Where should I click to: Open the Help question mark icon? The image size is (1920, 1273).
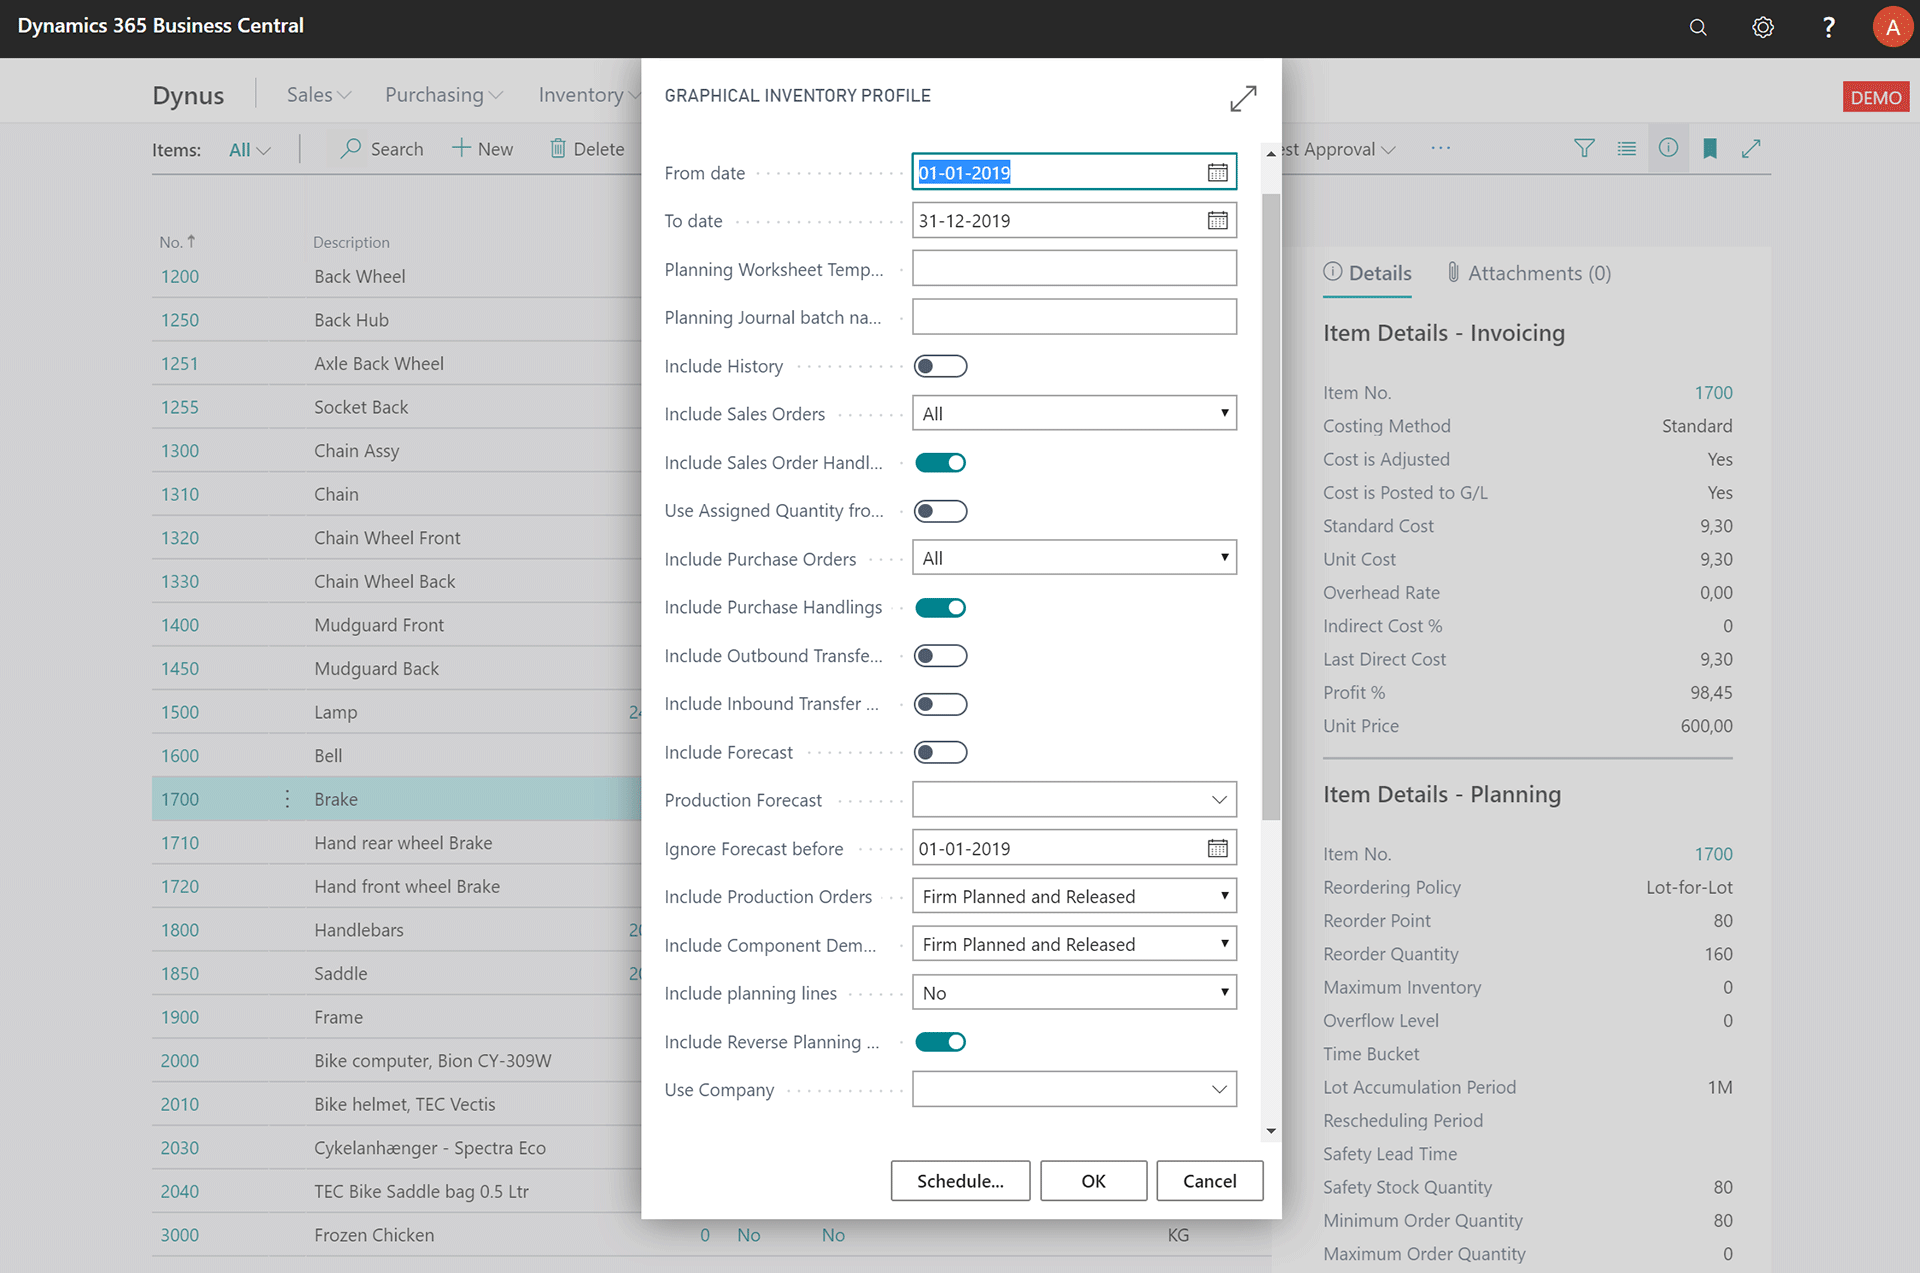[x=1828, y=27]
